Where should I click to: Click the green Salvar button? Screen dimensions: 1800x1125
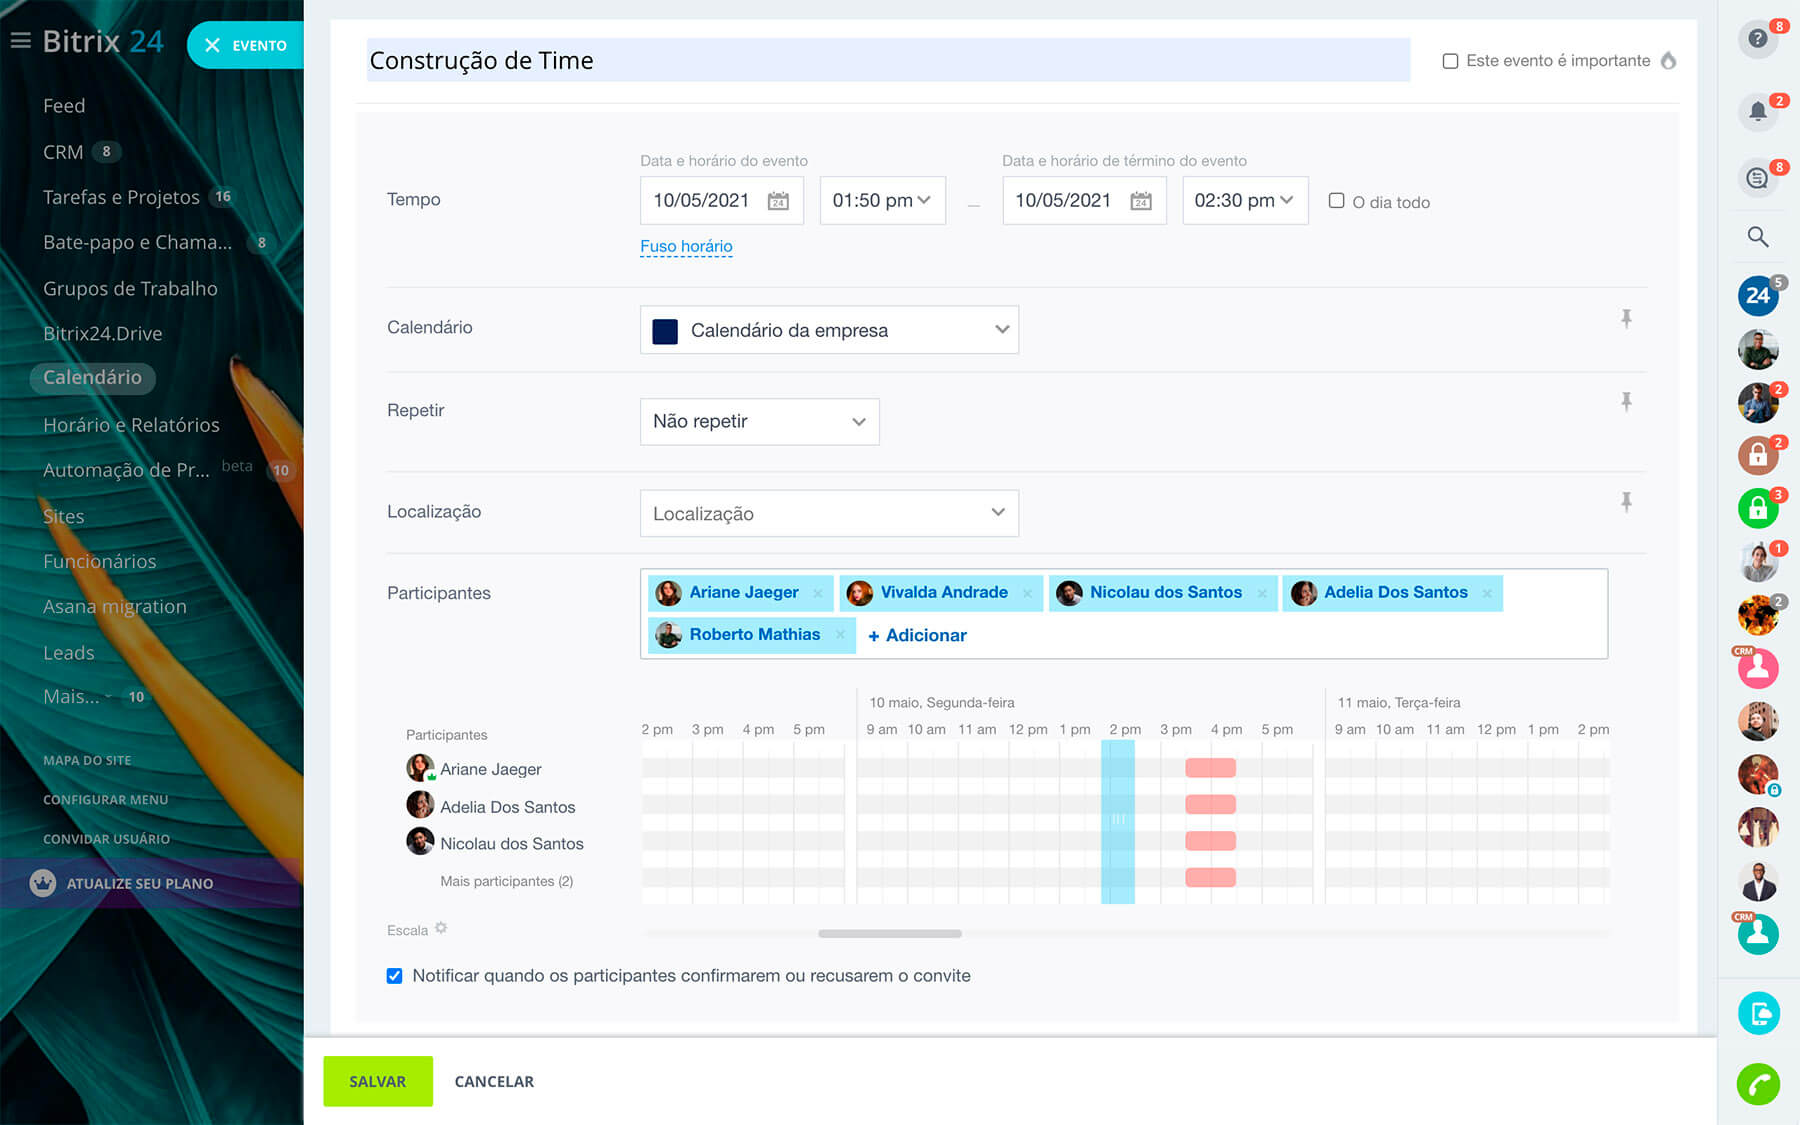pyautogui.click(x=377, y=1081)
